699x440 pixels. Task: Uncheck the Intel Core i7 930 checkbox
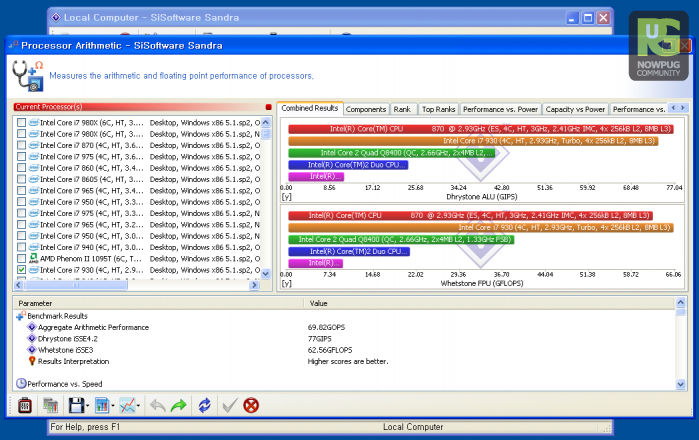click(x=21, y=270)
